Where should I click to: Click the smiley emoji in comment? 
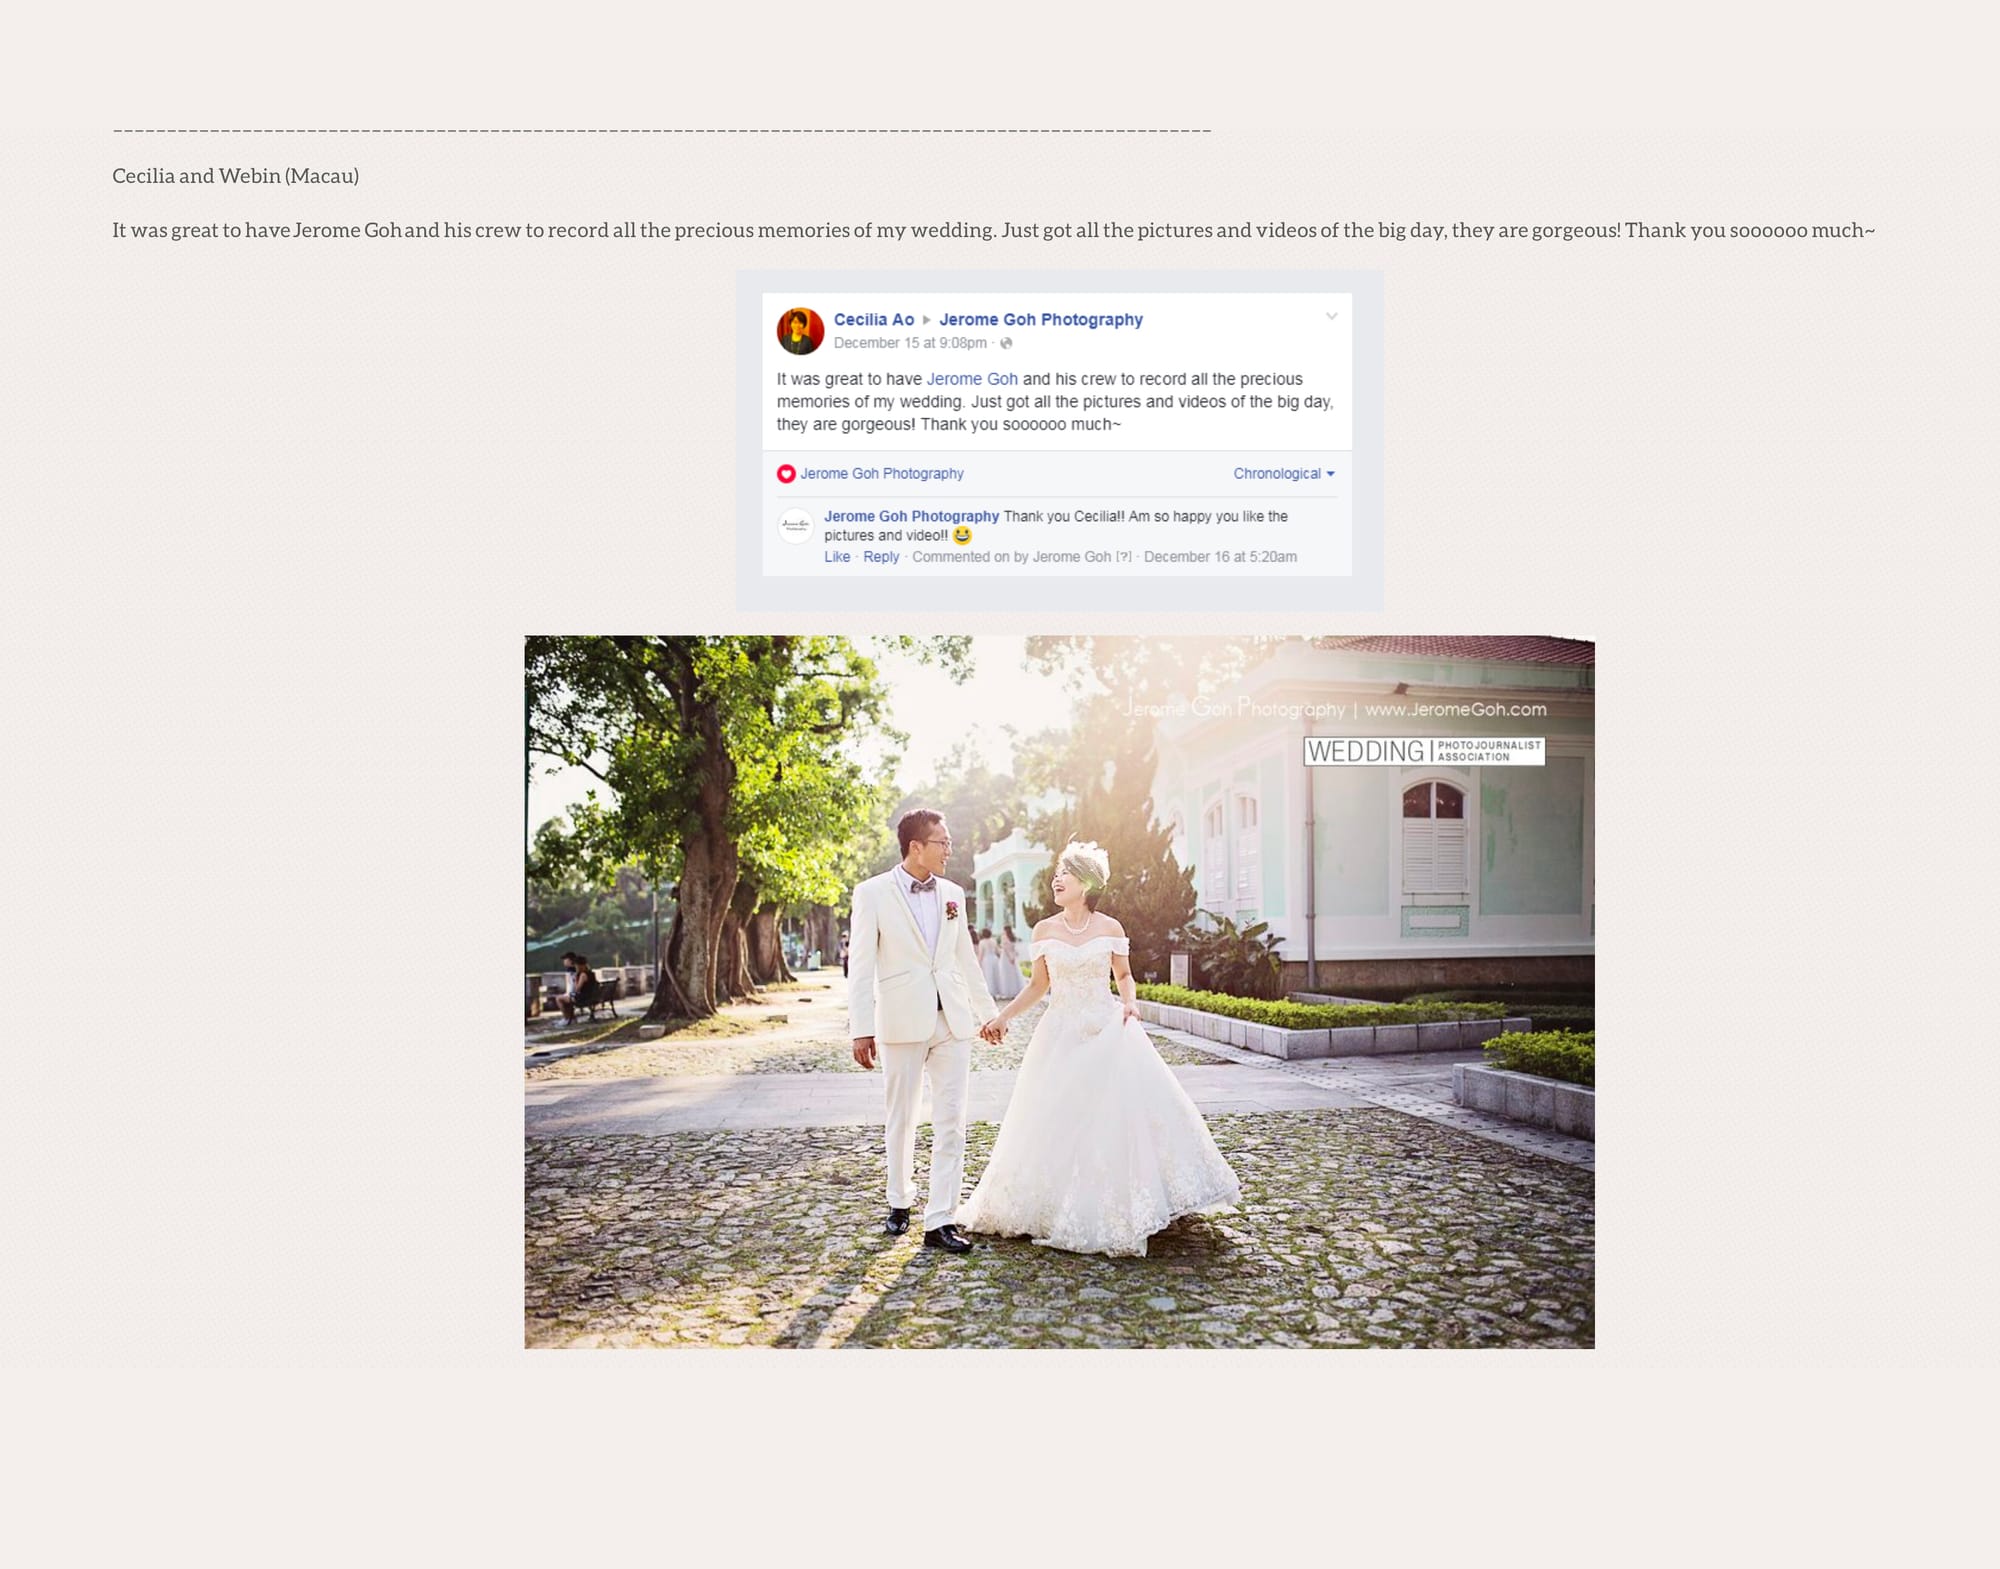[962, 536]
